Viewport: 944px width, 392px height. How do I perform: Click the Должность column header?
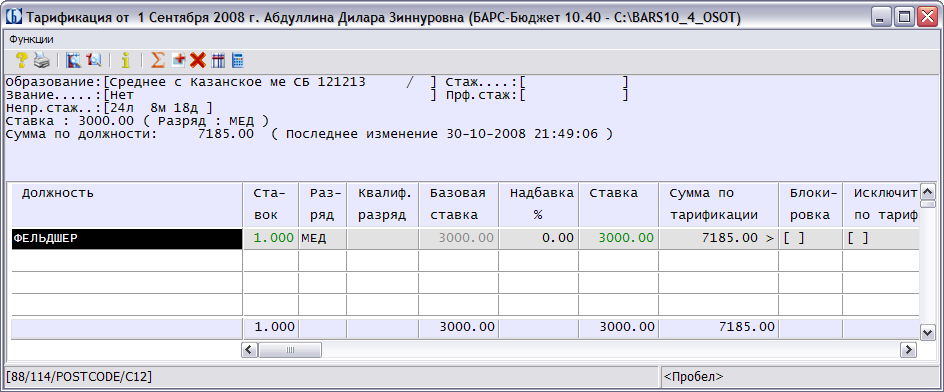tap(127, 205)
